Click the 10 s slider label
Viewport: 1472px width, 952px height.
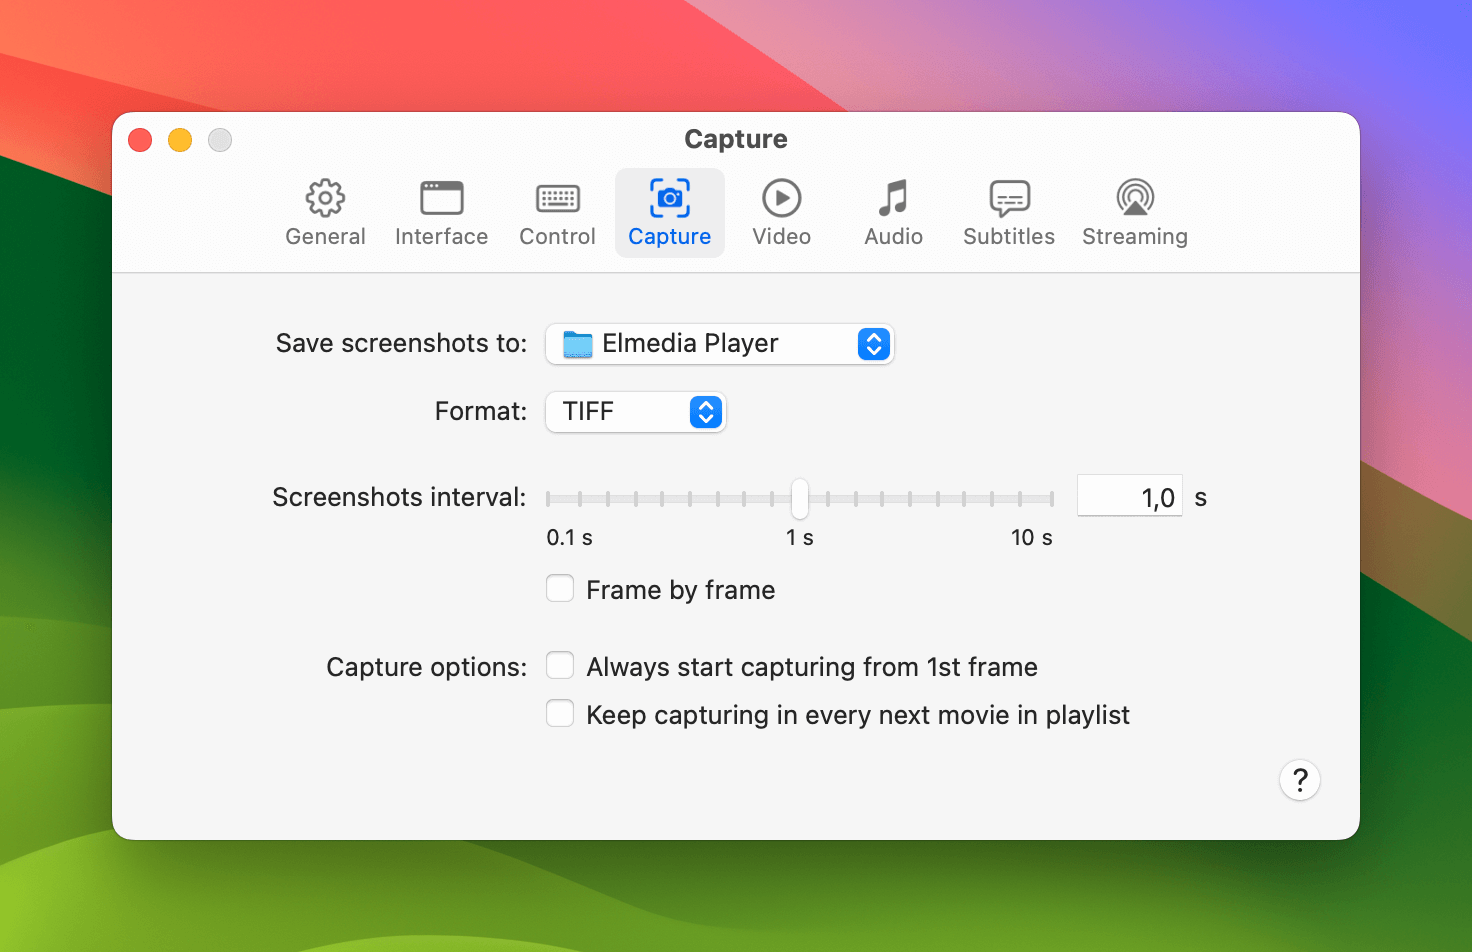coord(1031,538)
